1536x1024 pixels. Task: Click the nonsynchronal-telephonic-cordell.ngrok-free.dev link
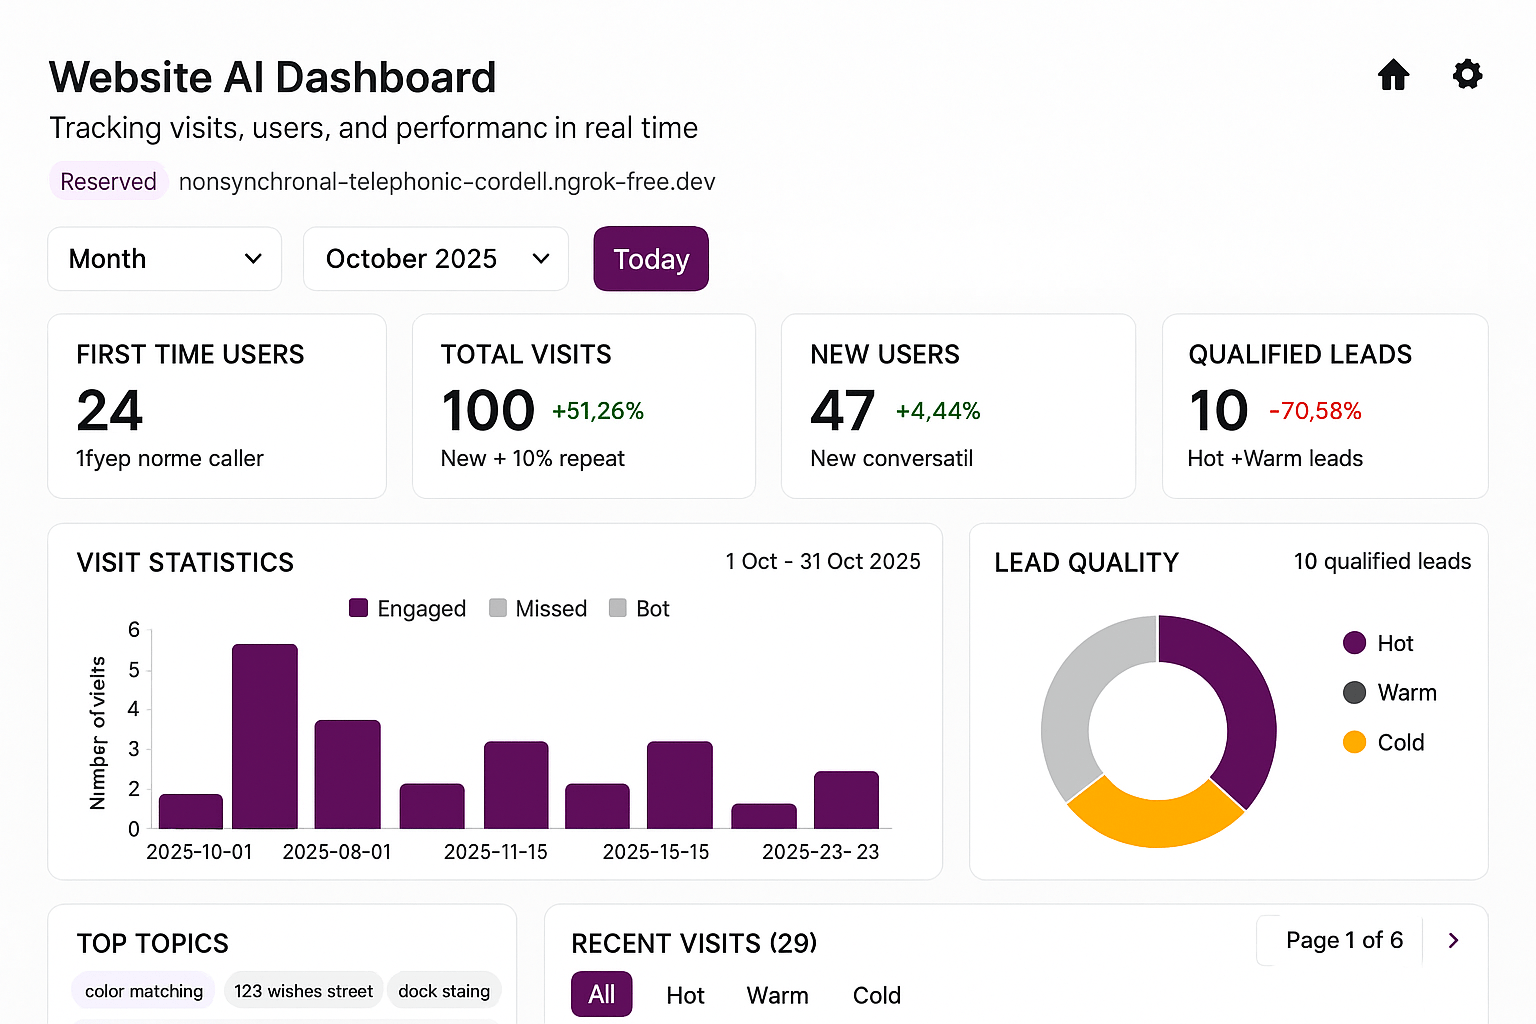pos(447,181)
